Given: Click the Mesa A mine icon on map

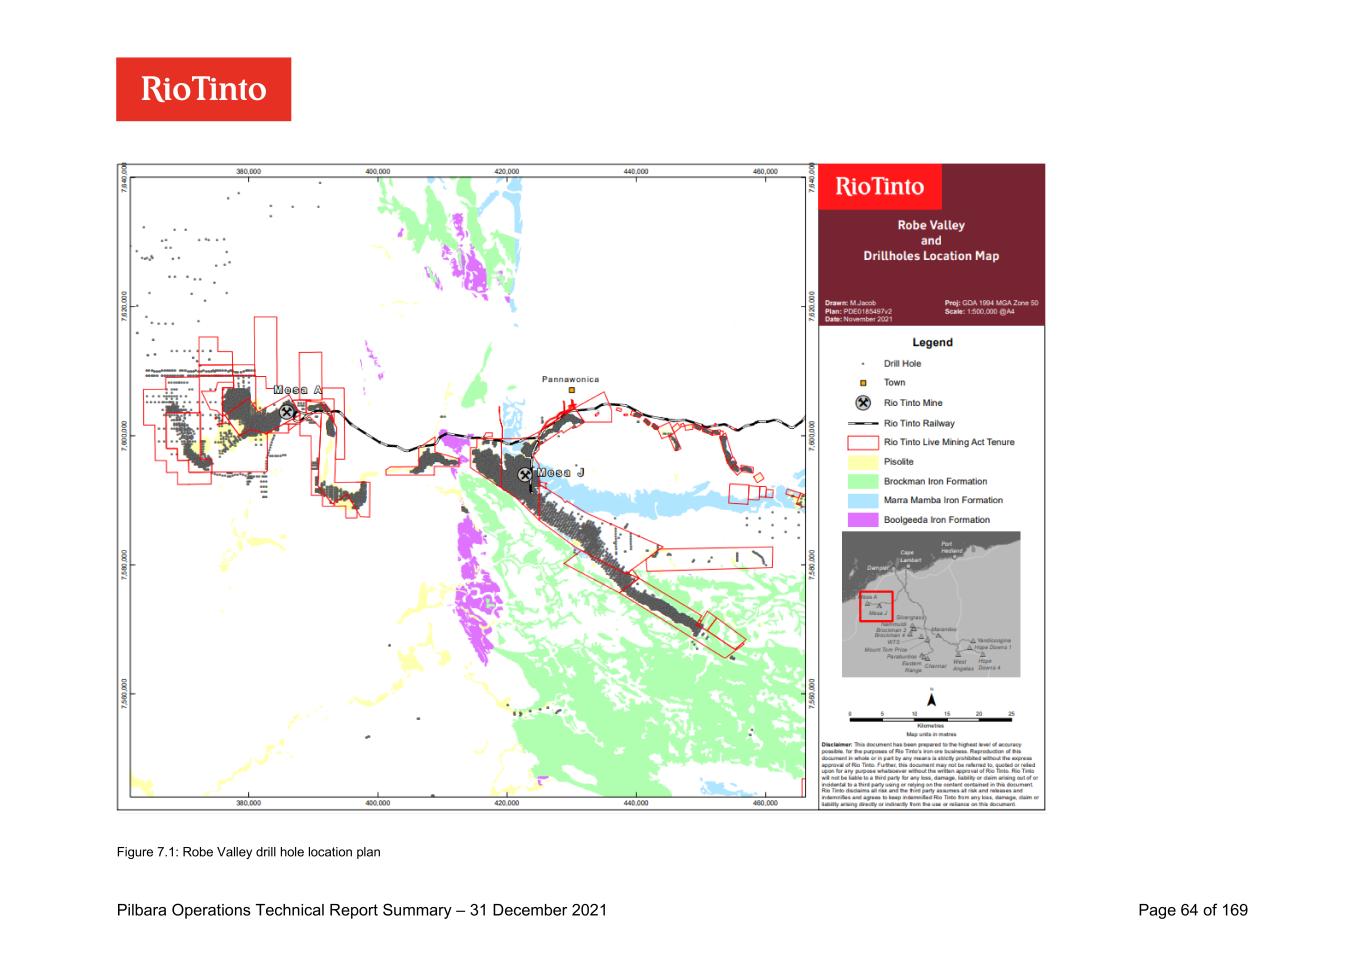Looking at the screenshot, I should pyautogui.click(x=287, y=411).
